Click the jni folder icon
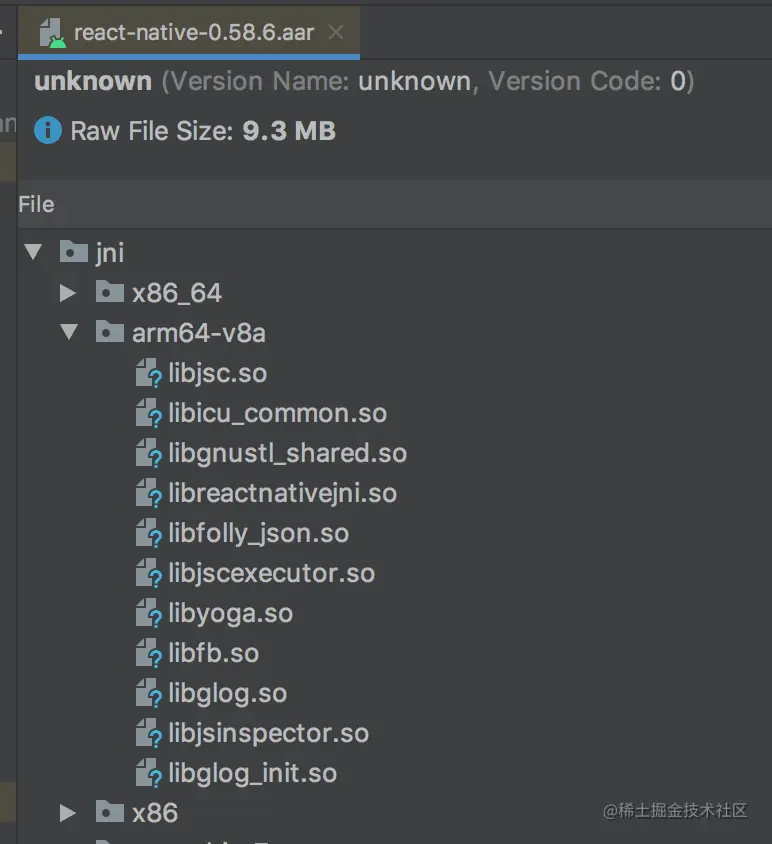This screenshot has width=772, height=844. point(73,252)
